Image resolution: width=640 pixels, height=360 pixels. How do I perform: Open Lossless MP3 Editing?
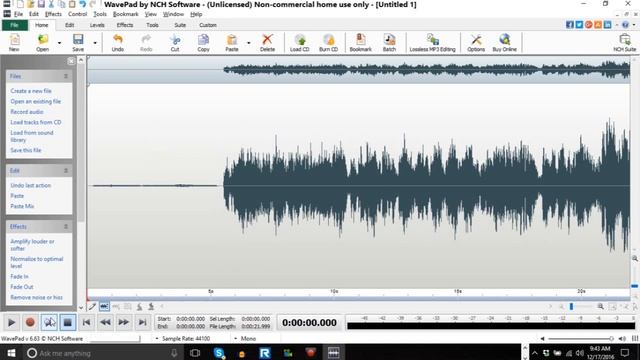[432, 42]
